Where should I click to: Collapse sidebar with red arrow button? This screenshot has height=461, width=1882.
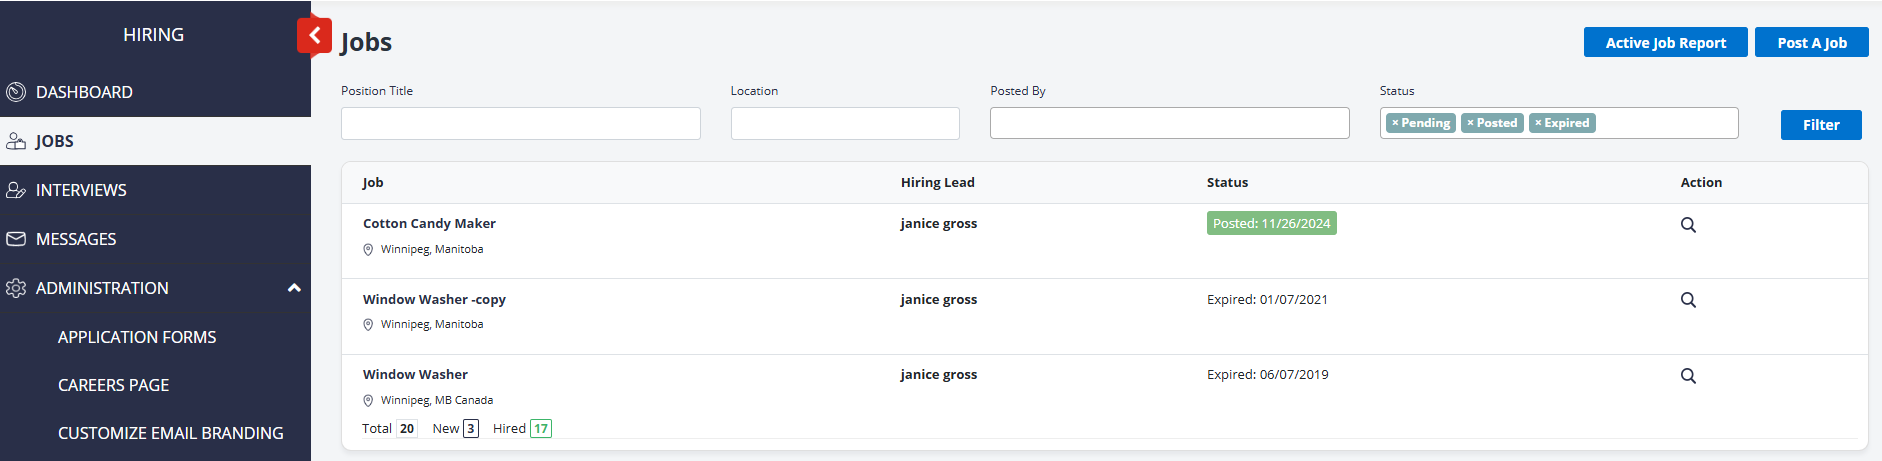314,36
